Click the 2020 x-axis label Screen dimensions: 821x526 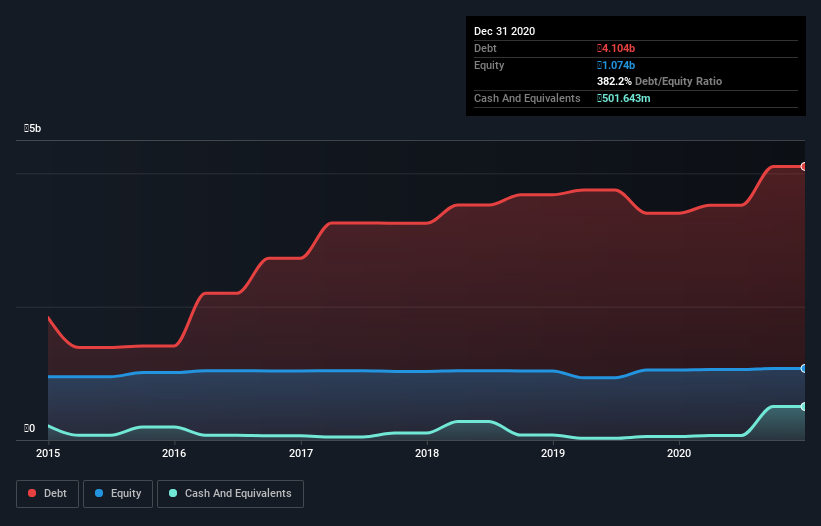click(679, 453)
